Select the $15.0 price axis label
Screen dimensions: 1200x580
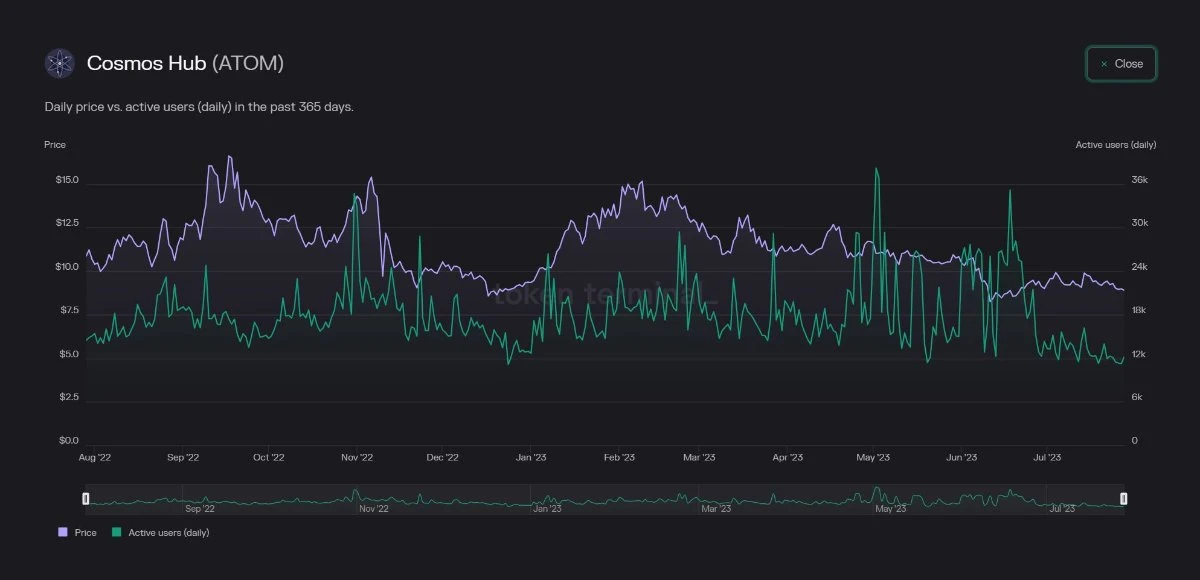67,181
